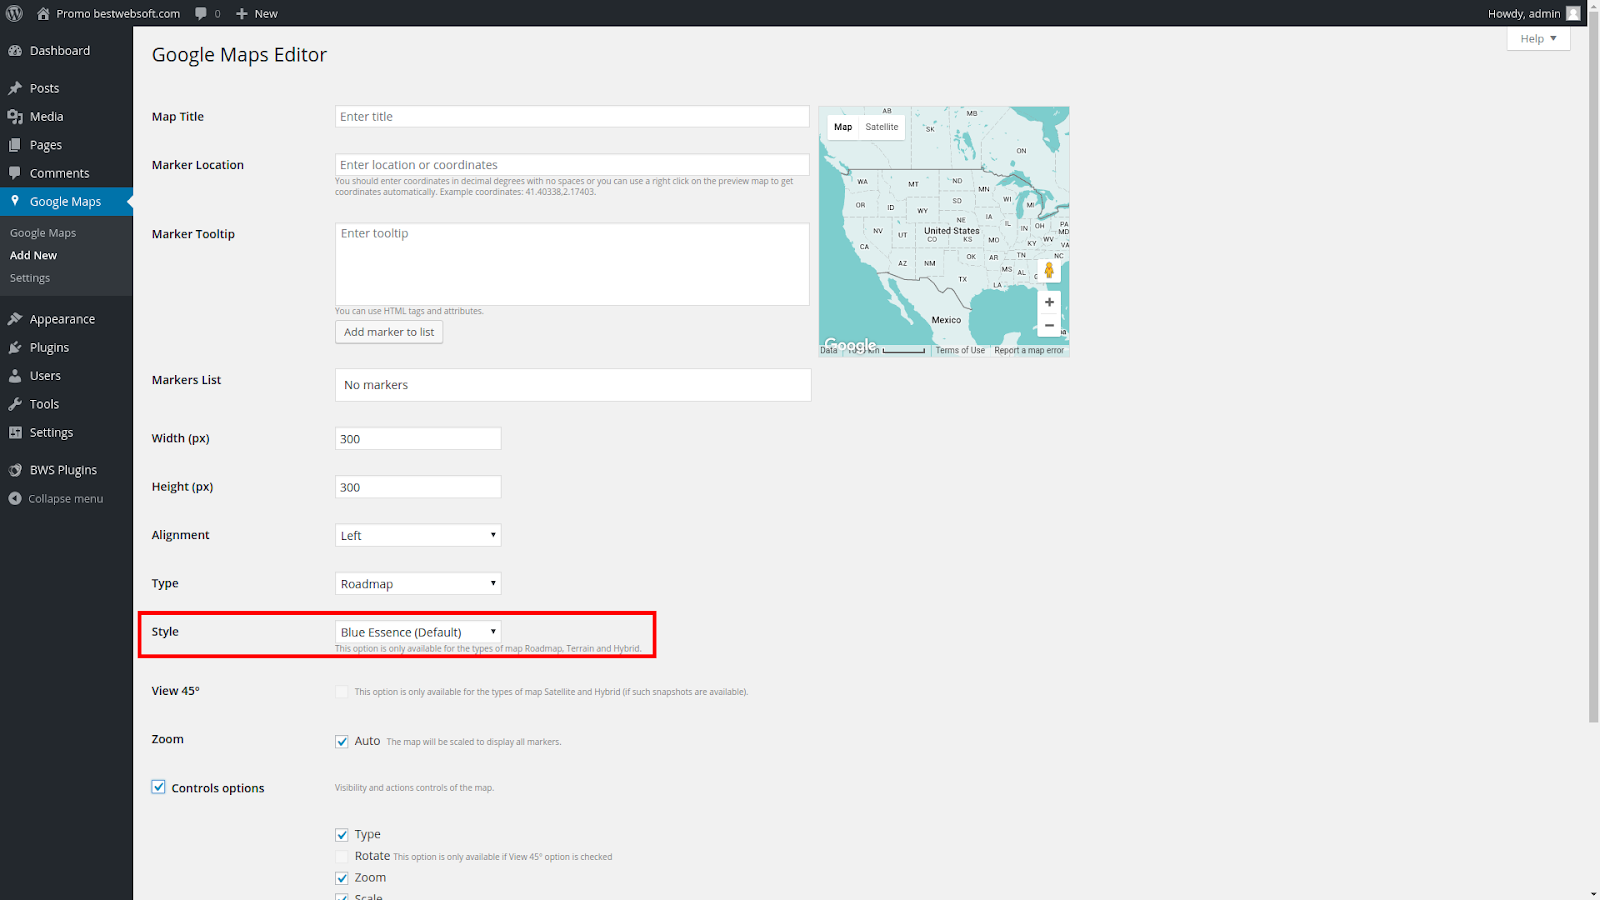Focus the Marker Location field
The image size is (1600, 900).
(572, 164)
